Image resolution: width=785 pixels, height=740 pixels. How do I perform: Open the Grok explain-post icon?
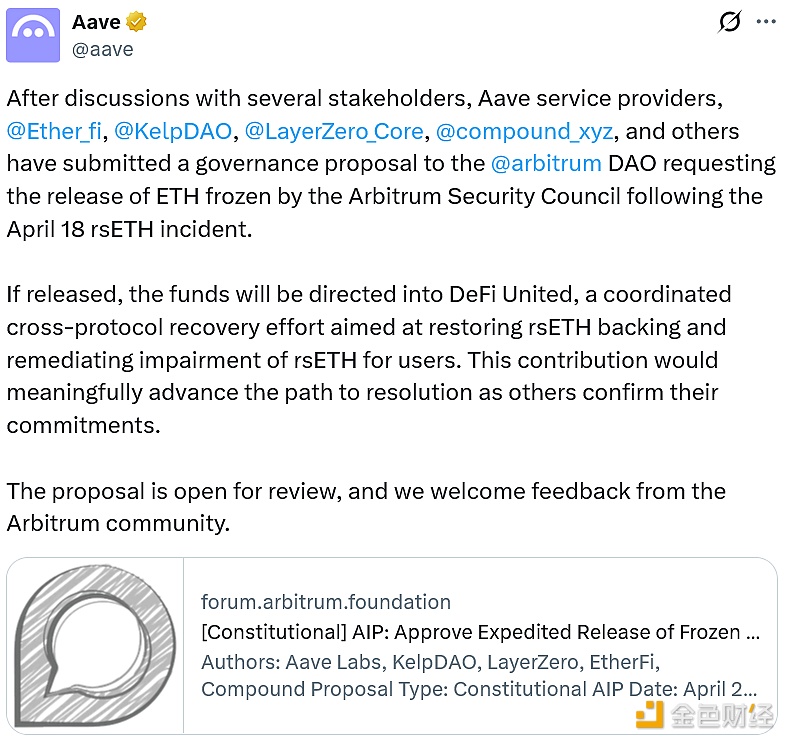click(730, 21)
